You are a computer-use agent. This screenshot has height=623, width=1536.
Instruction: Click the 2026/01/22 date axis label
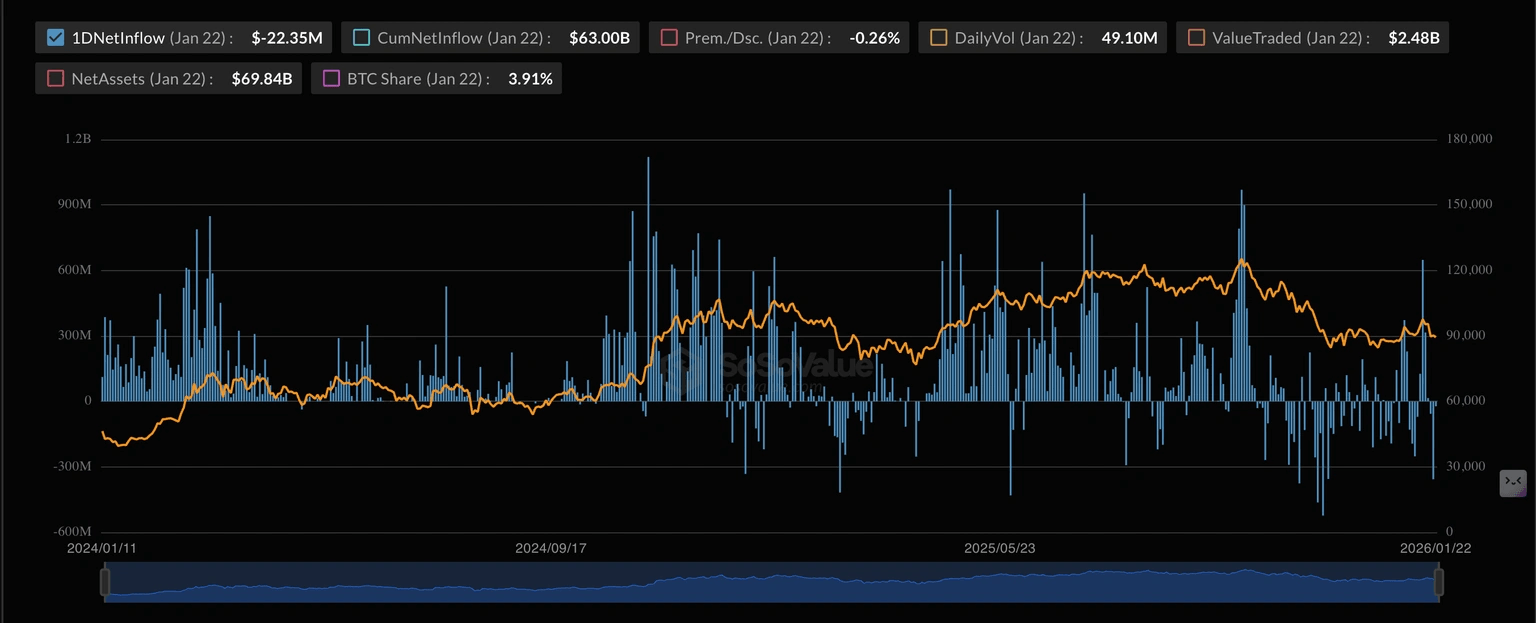coord(1436,548)
